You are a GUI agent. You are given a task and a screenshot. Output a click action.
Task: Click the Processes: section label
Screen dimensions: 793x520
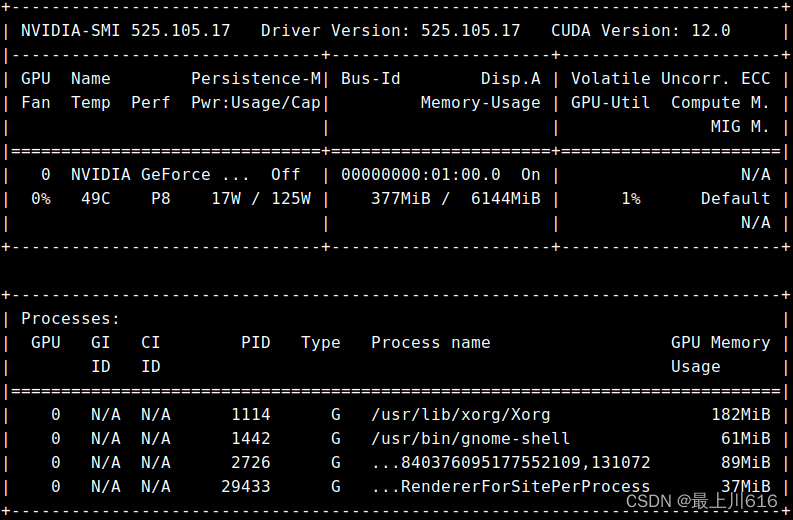[70, 319]
